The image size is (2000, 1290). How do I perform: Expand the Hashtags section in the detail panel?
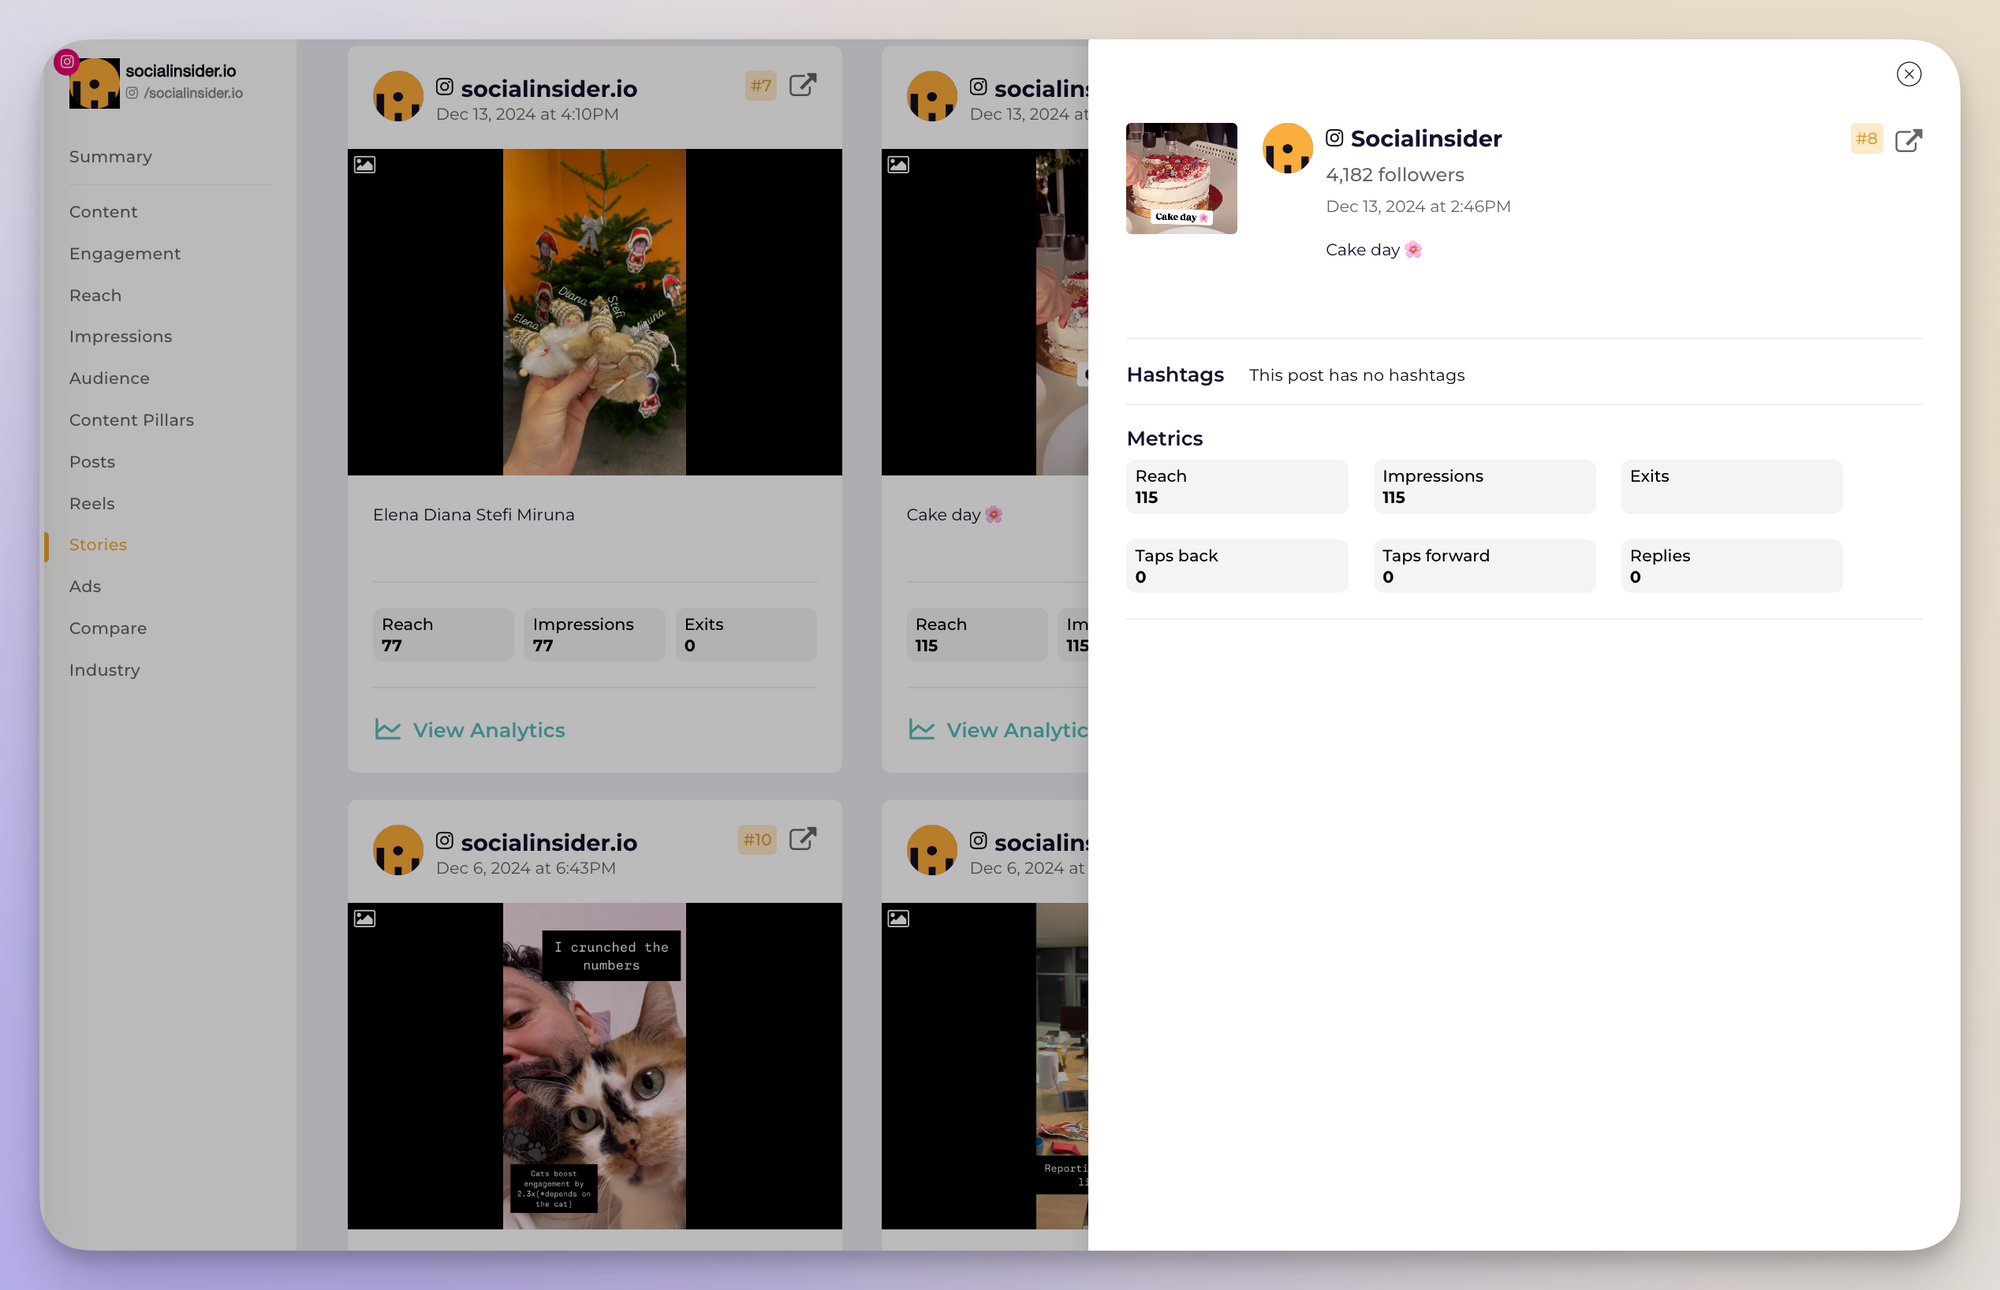(x=1173, y=375)
